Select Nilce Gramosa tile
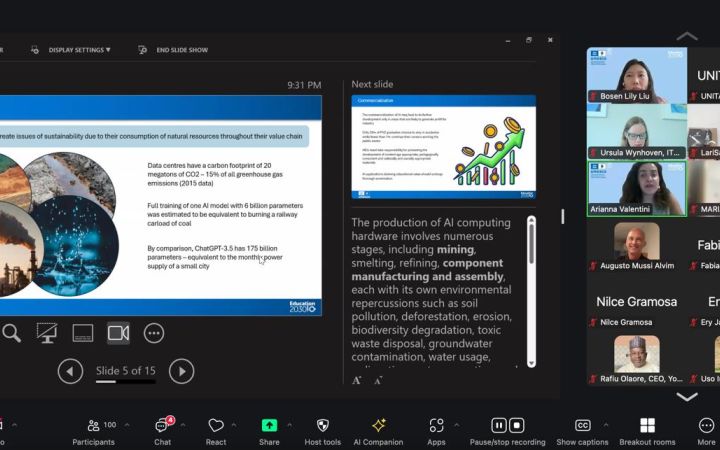Screen dimensions: 720x450 pyautogui.click(x=637, y=301)
